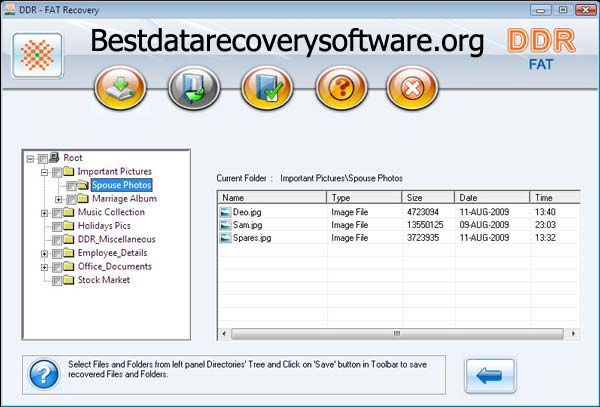Click the Save recovered data toolbar icon
Screen dimensions: 600x407
point(120,88)
